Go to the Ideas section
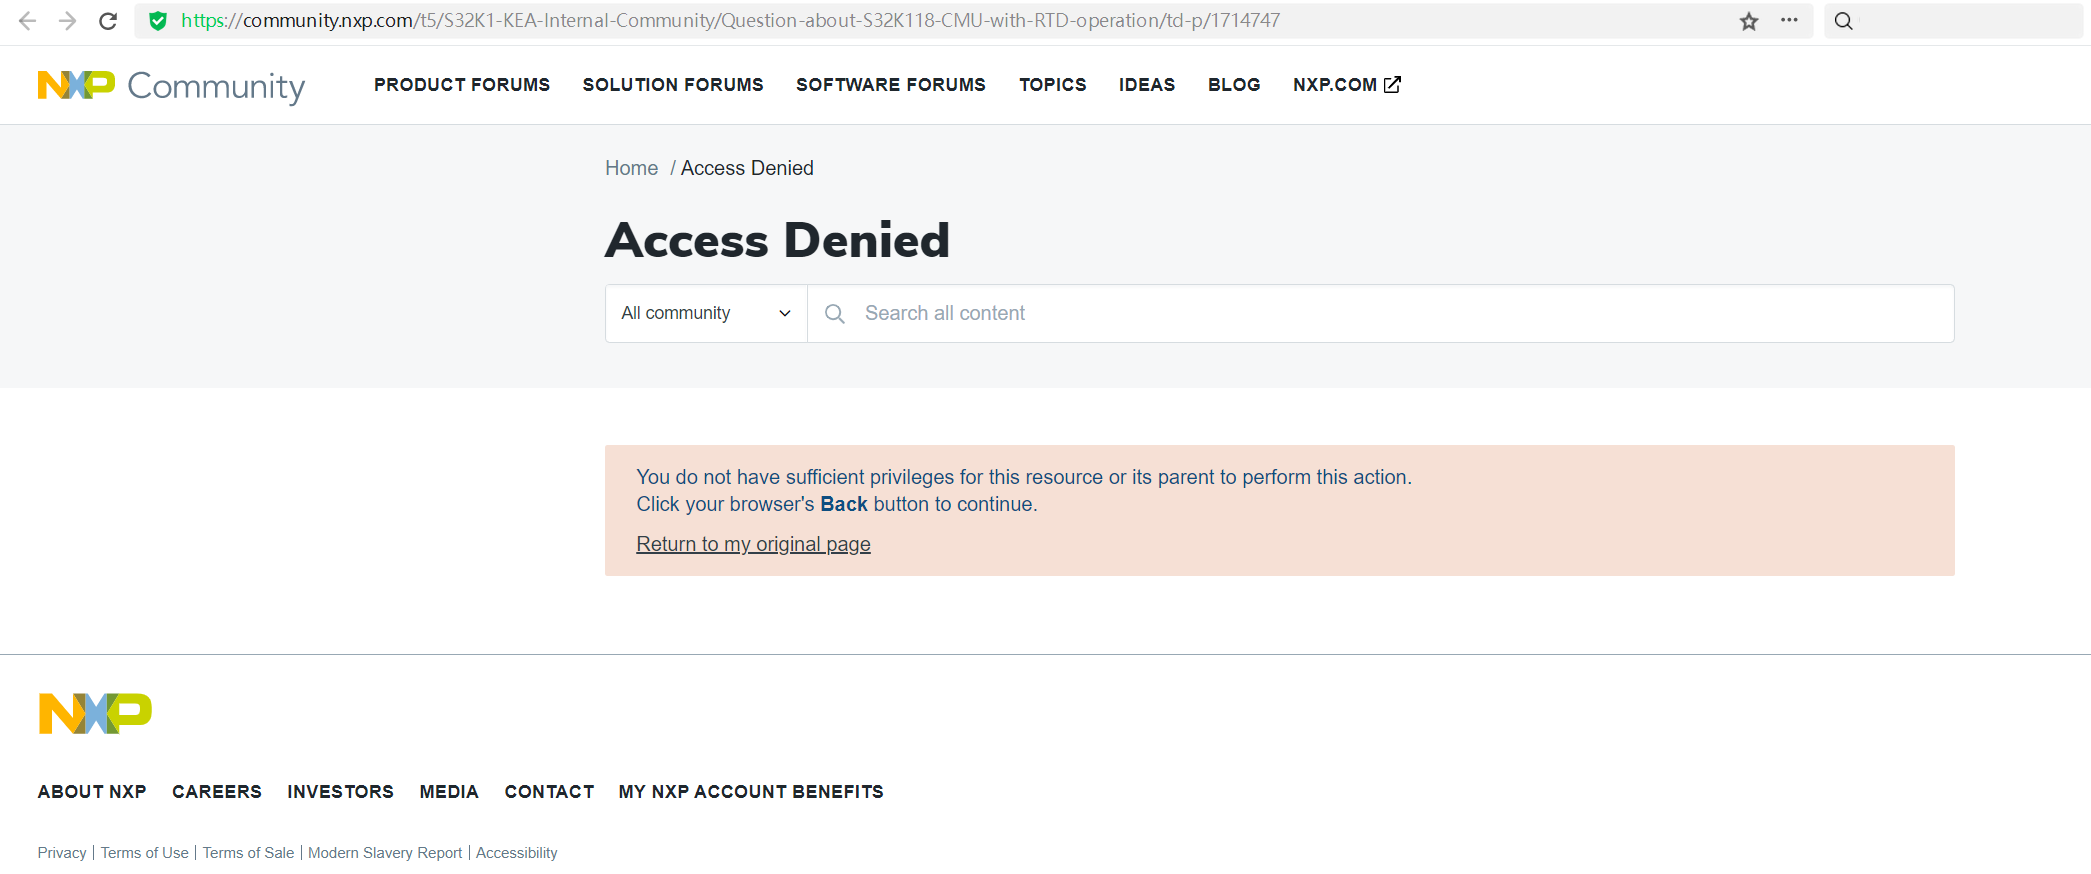The height and width of the screenshot is (874, 2091). (x=1147, y=85)
